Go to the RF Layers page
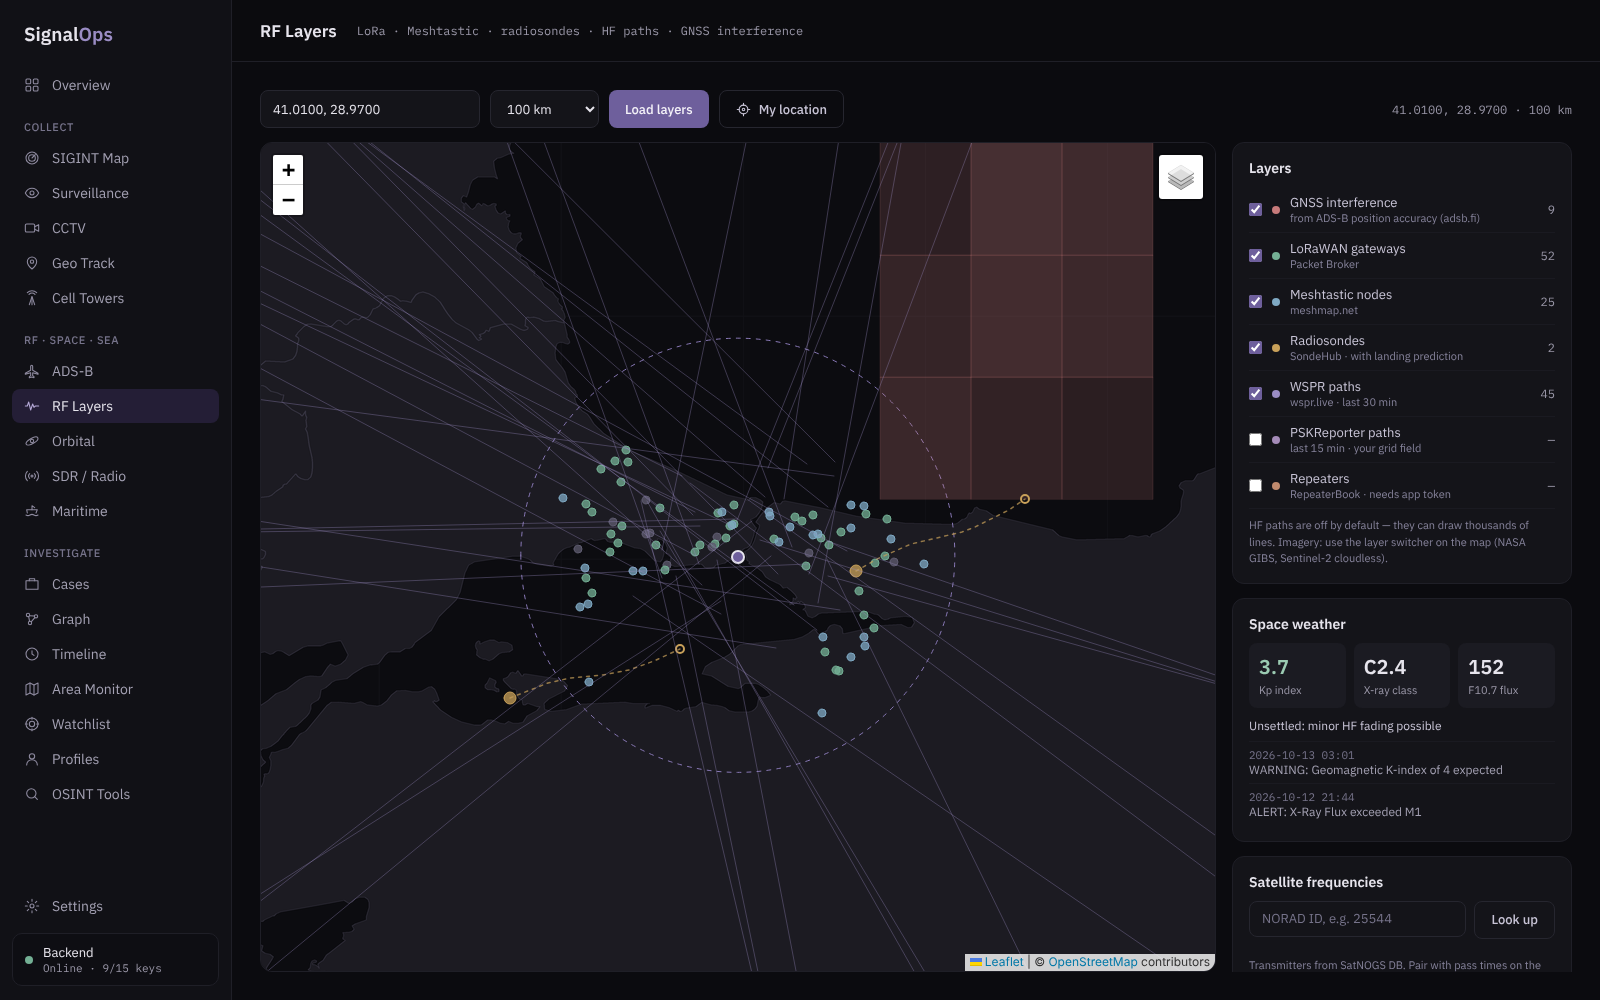The width and height of the screenshot is (1600, 1000). 115,406
